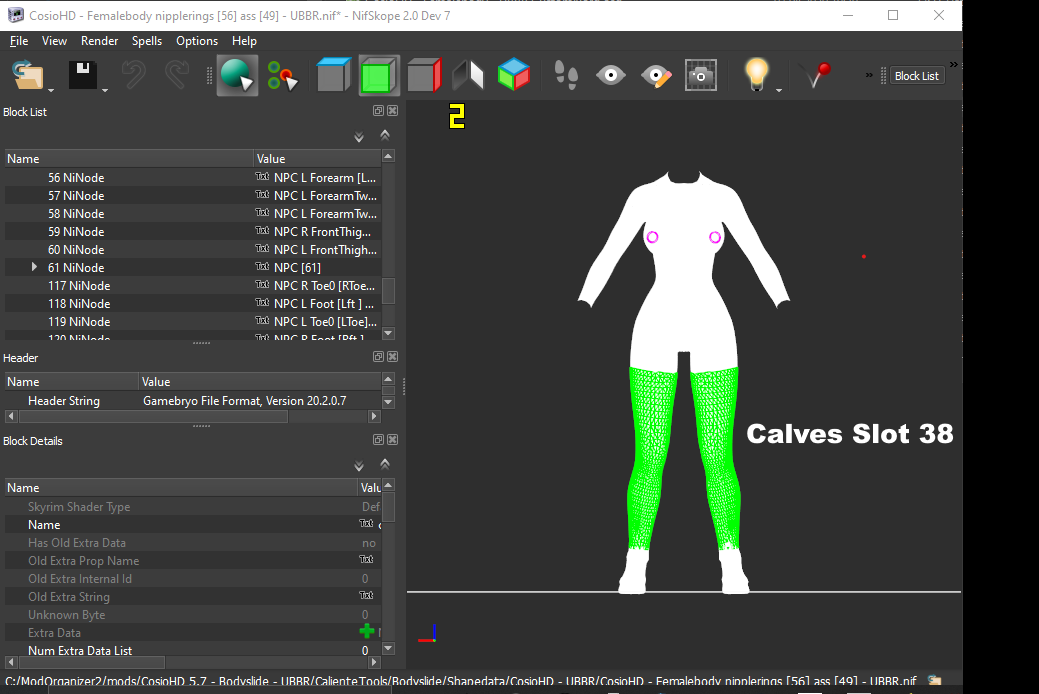Click the Block List Name column header
This screenshot has width=1039, height=694.
pyautogui.click(x=129, y=158)
